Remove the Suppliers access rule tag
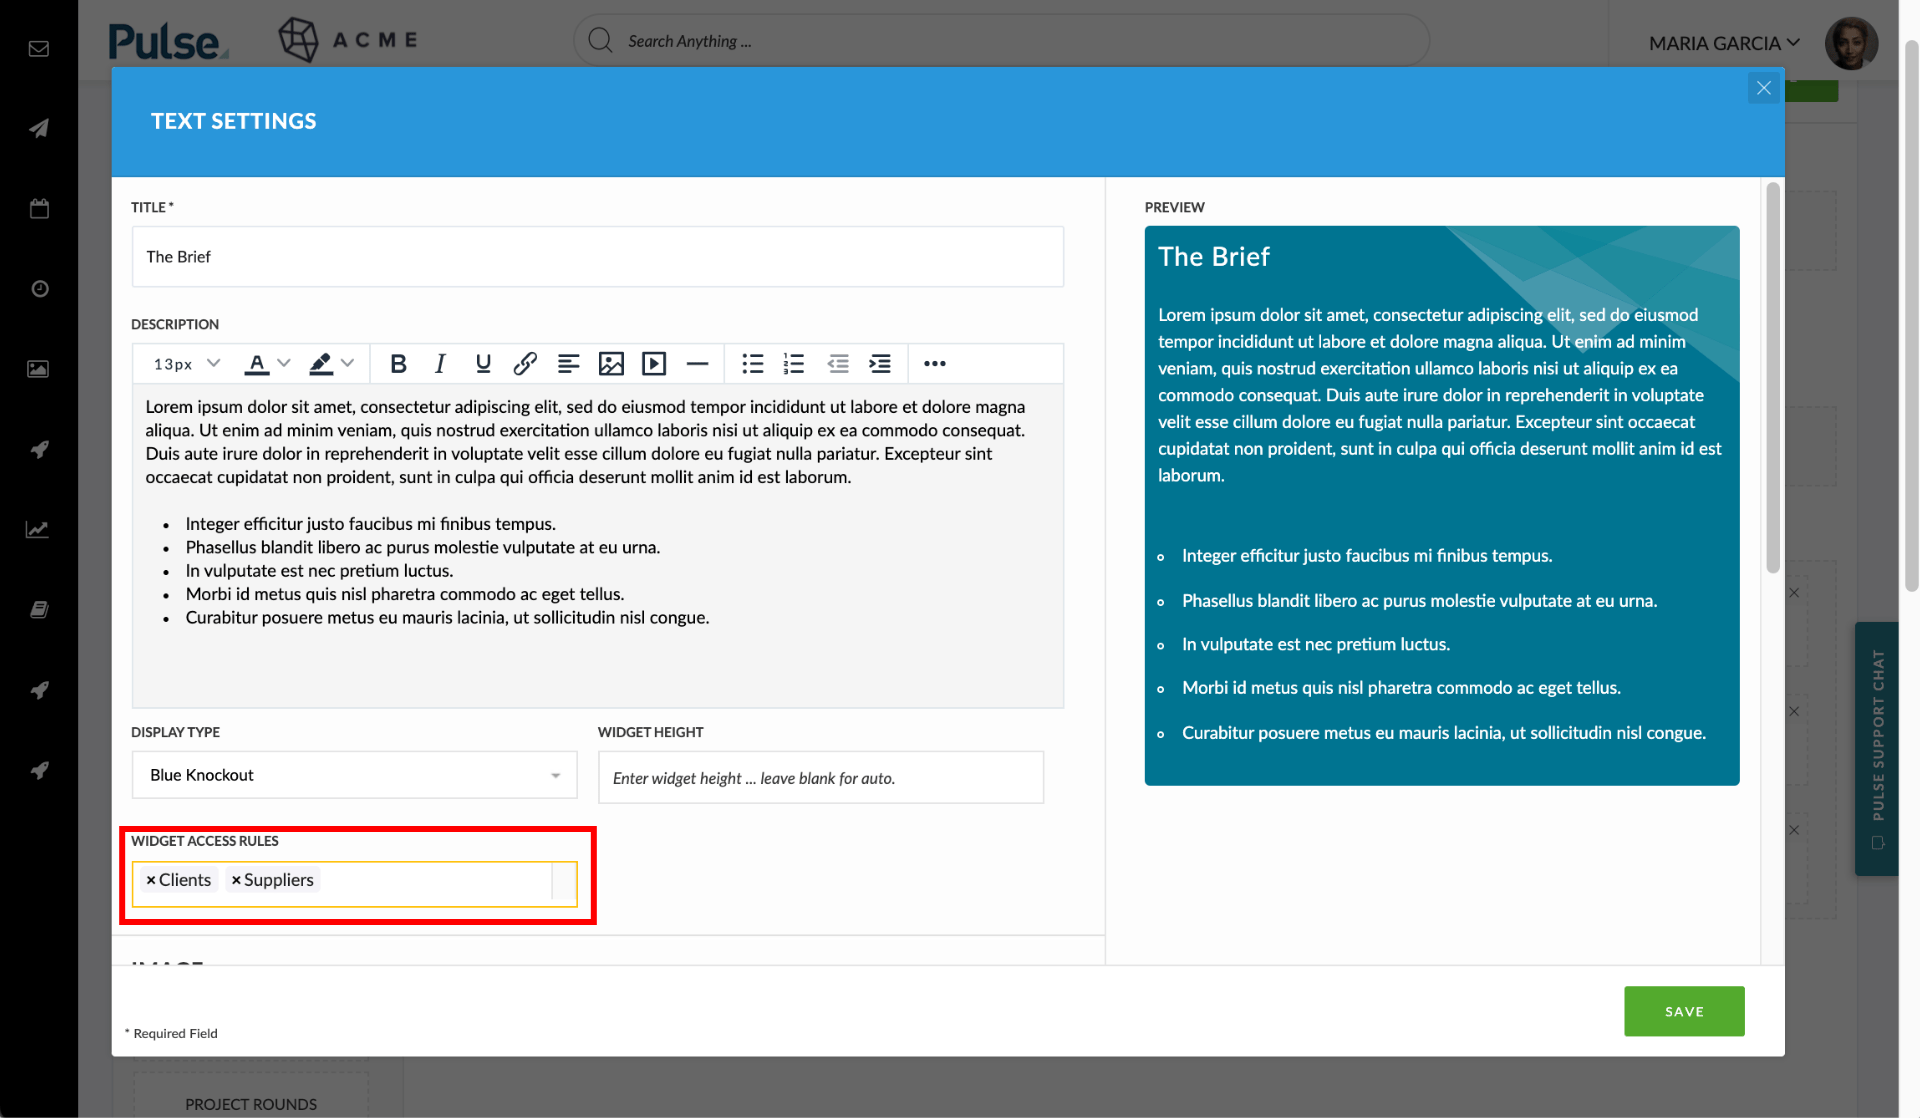The width and height of the screenshot is (1920, 1118). coord(236,880)
